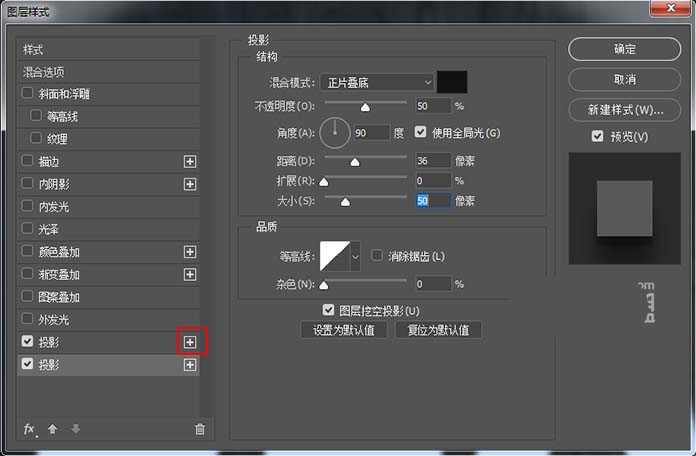The height and width of the screenshot is (456, 696).
Task: Select the 外发光 label in the effects list
Action: (x=54, y=320)
